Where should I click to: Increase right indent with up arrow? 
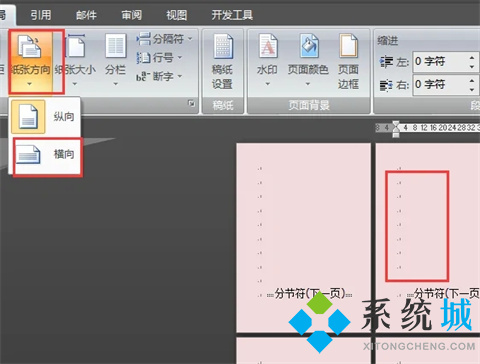coord(472,81)
